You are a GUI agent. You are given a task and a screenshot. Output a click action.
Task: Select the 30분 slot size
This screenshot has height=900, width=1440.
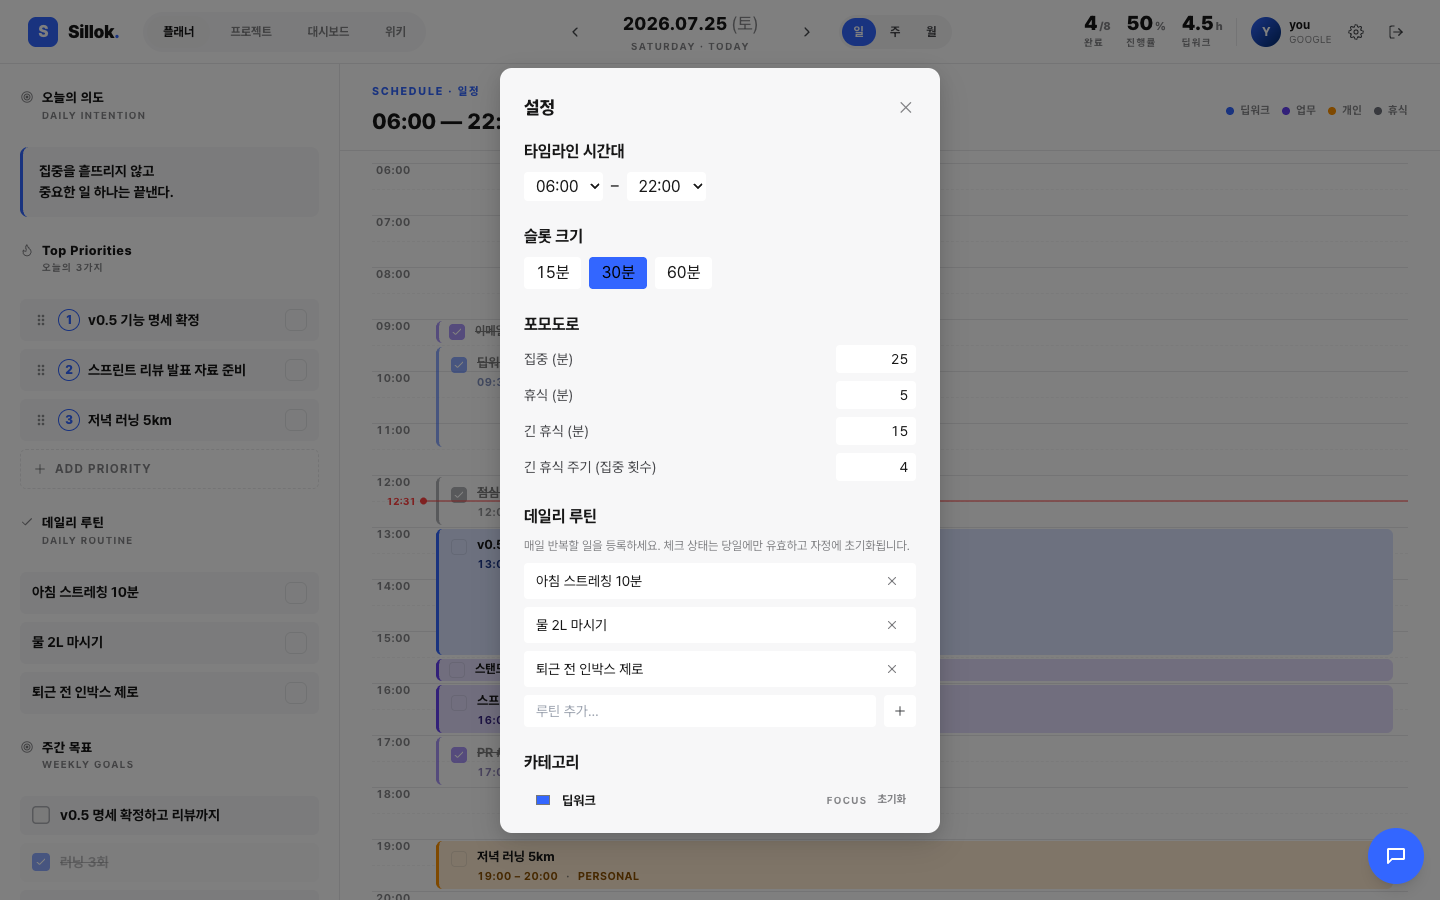tap(618, 272)
